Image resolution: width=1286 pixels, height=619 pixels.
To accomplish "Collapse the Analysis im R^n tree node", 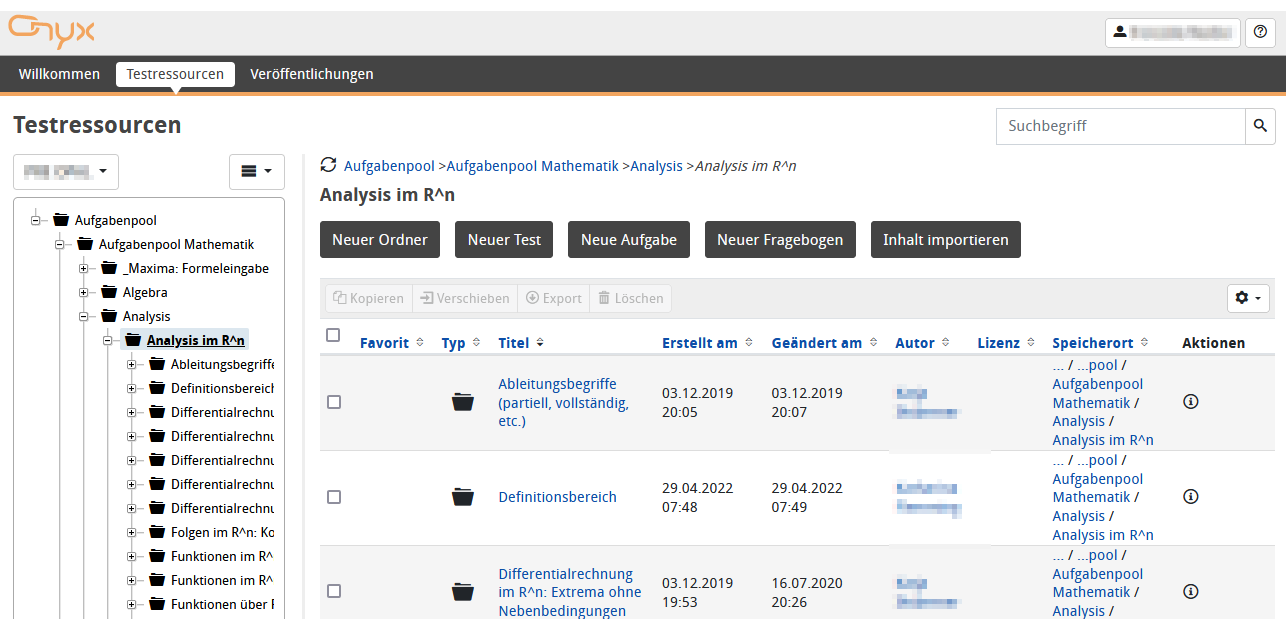I will [108, 341].
